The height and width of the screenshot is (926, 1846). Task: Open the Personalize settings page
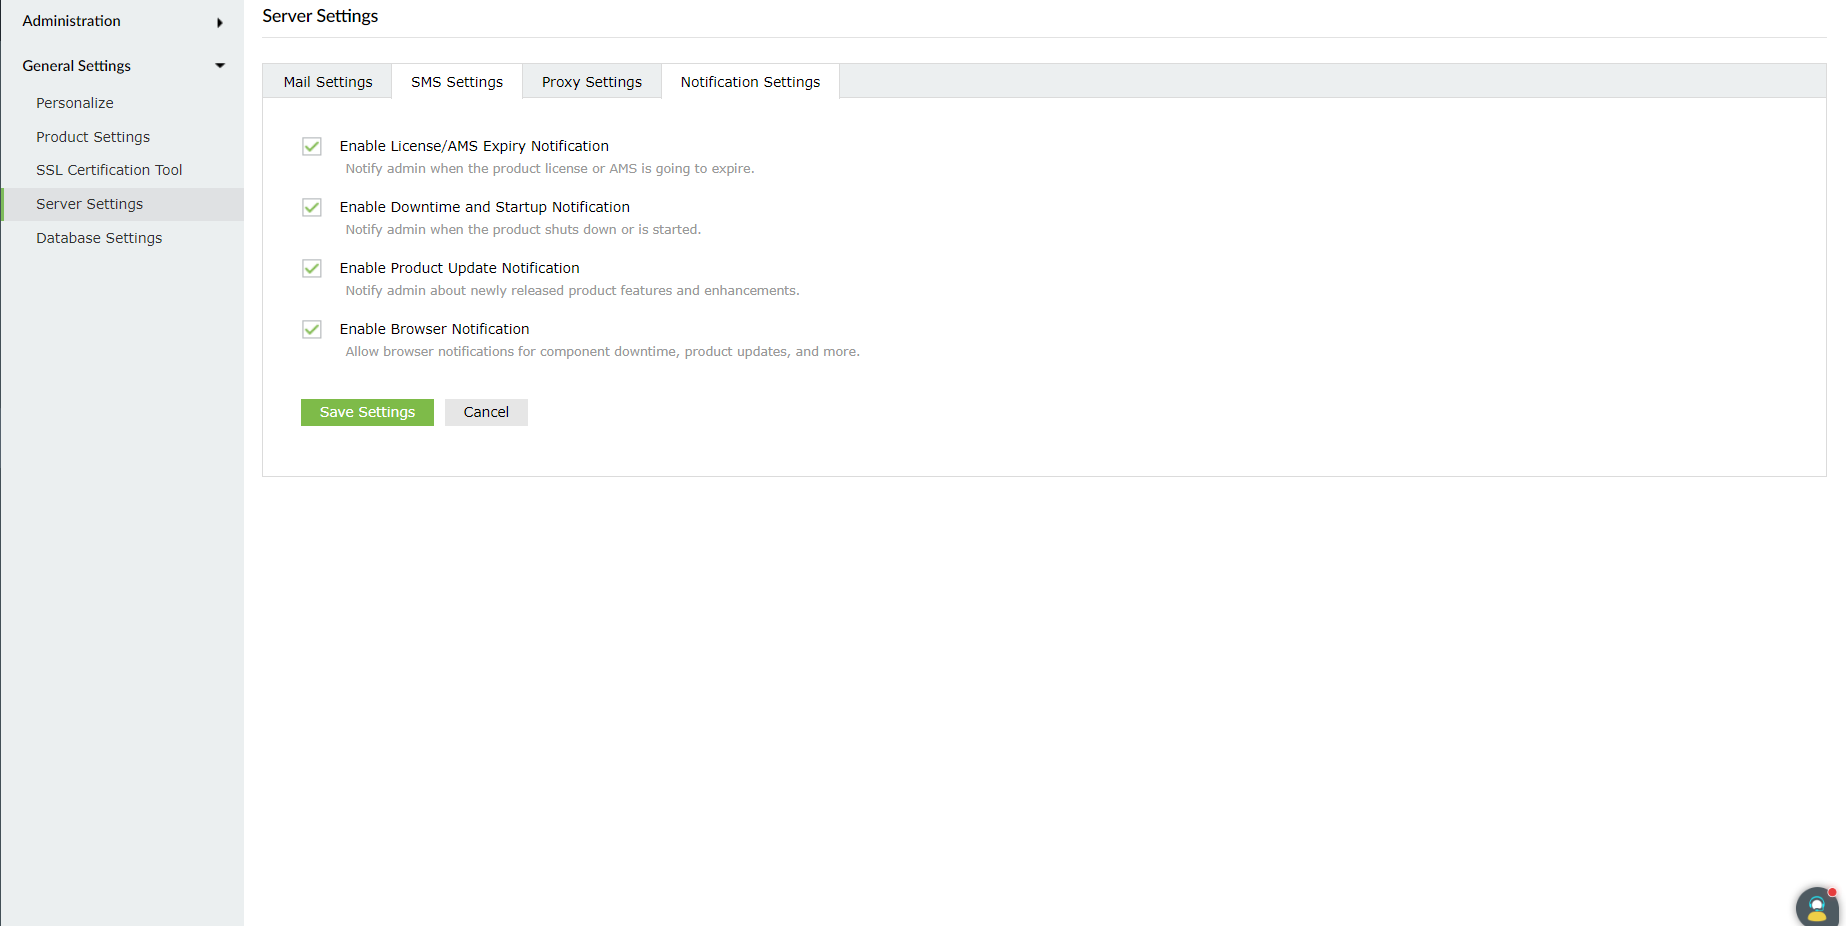point(74,102)
